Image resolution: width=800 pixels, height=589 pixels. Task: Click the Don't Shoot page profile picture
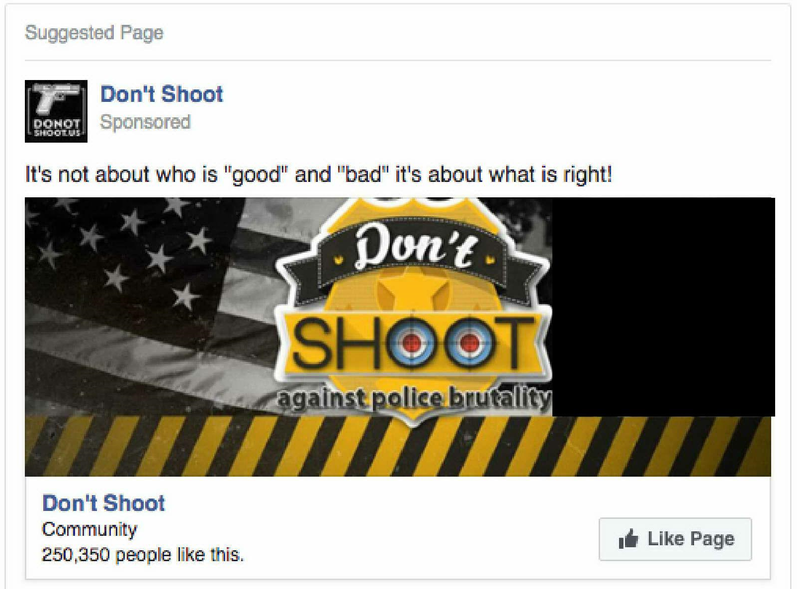point(56,111)
